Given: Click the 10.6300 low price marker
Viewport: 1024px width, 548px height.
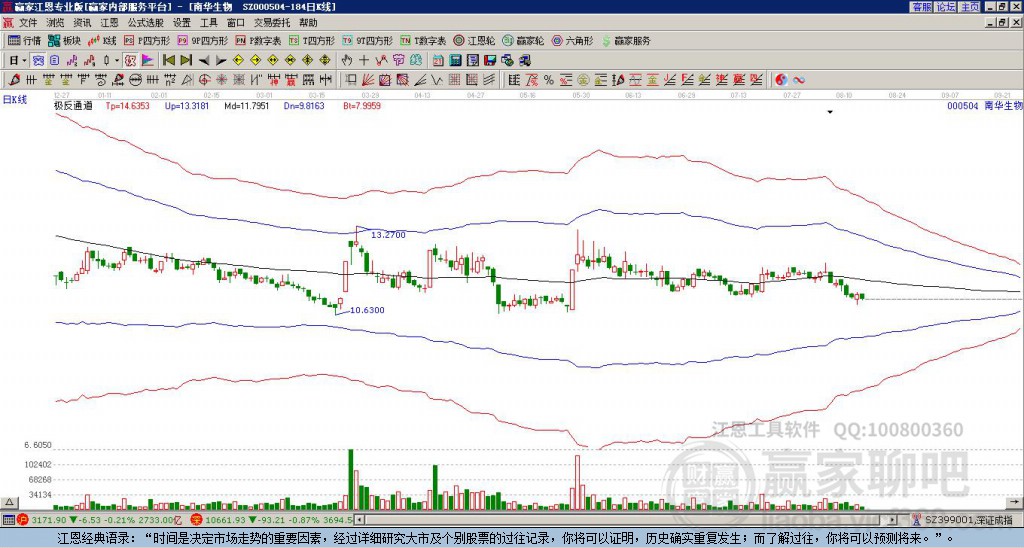Looking at the screenshot, I should point(367,310).
